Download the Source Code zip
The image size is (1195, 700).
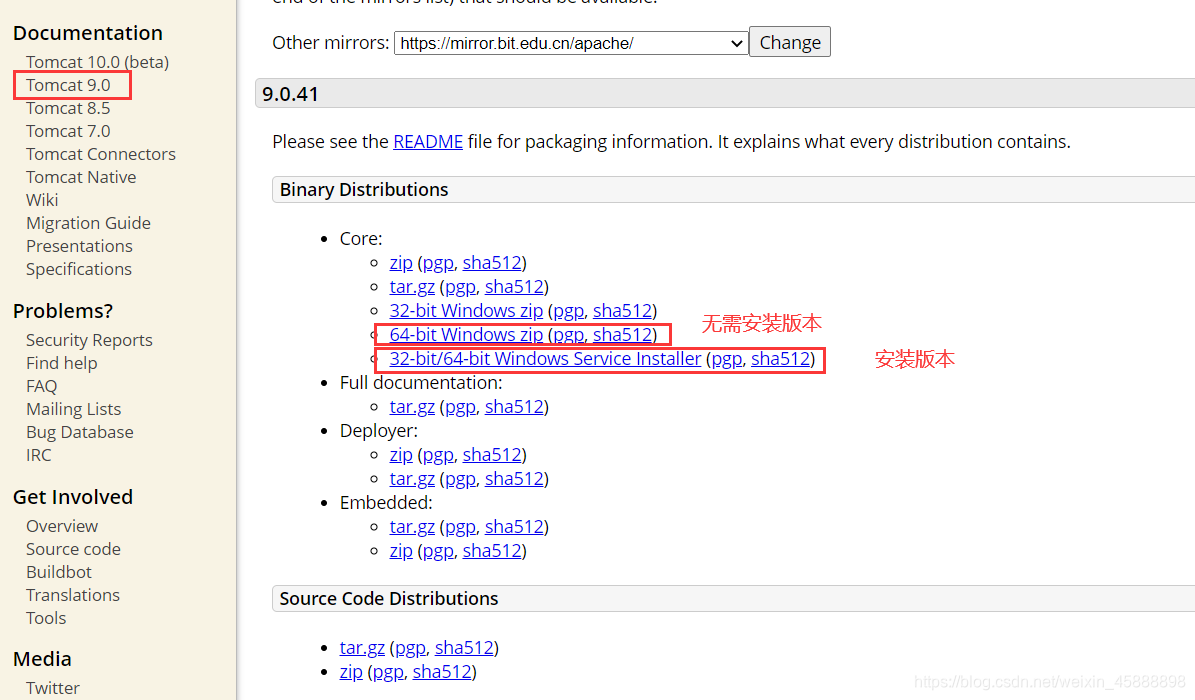pos(351,672)
